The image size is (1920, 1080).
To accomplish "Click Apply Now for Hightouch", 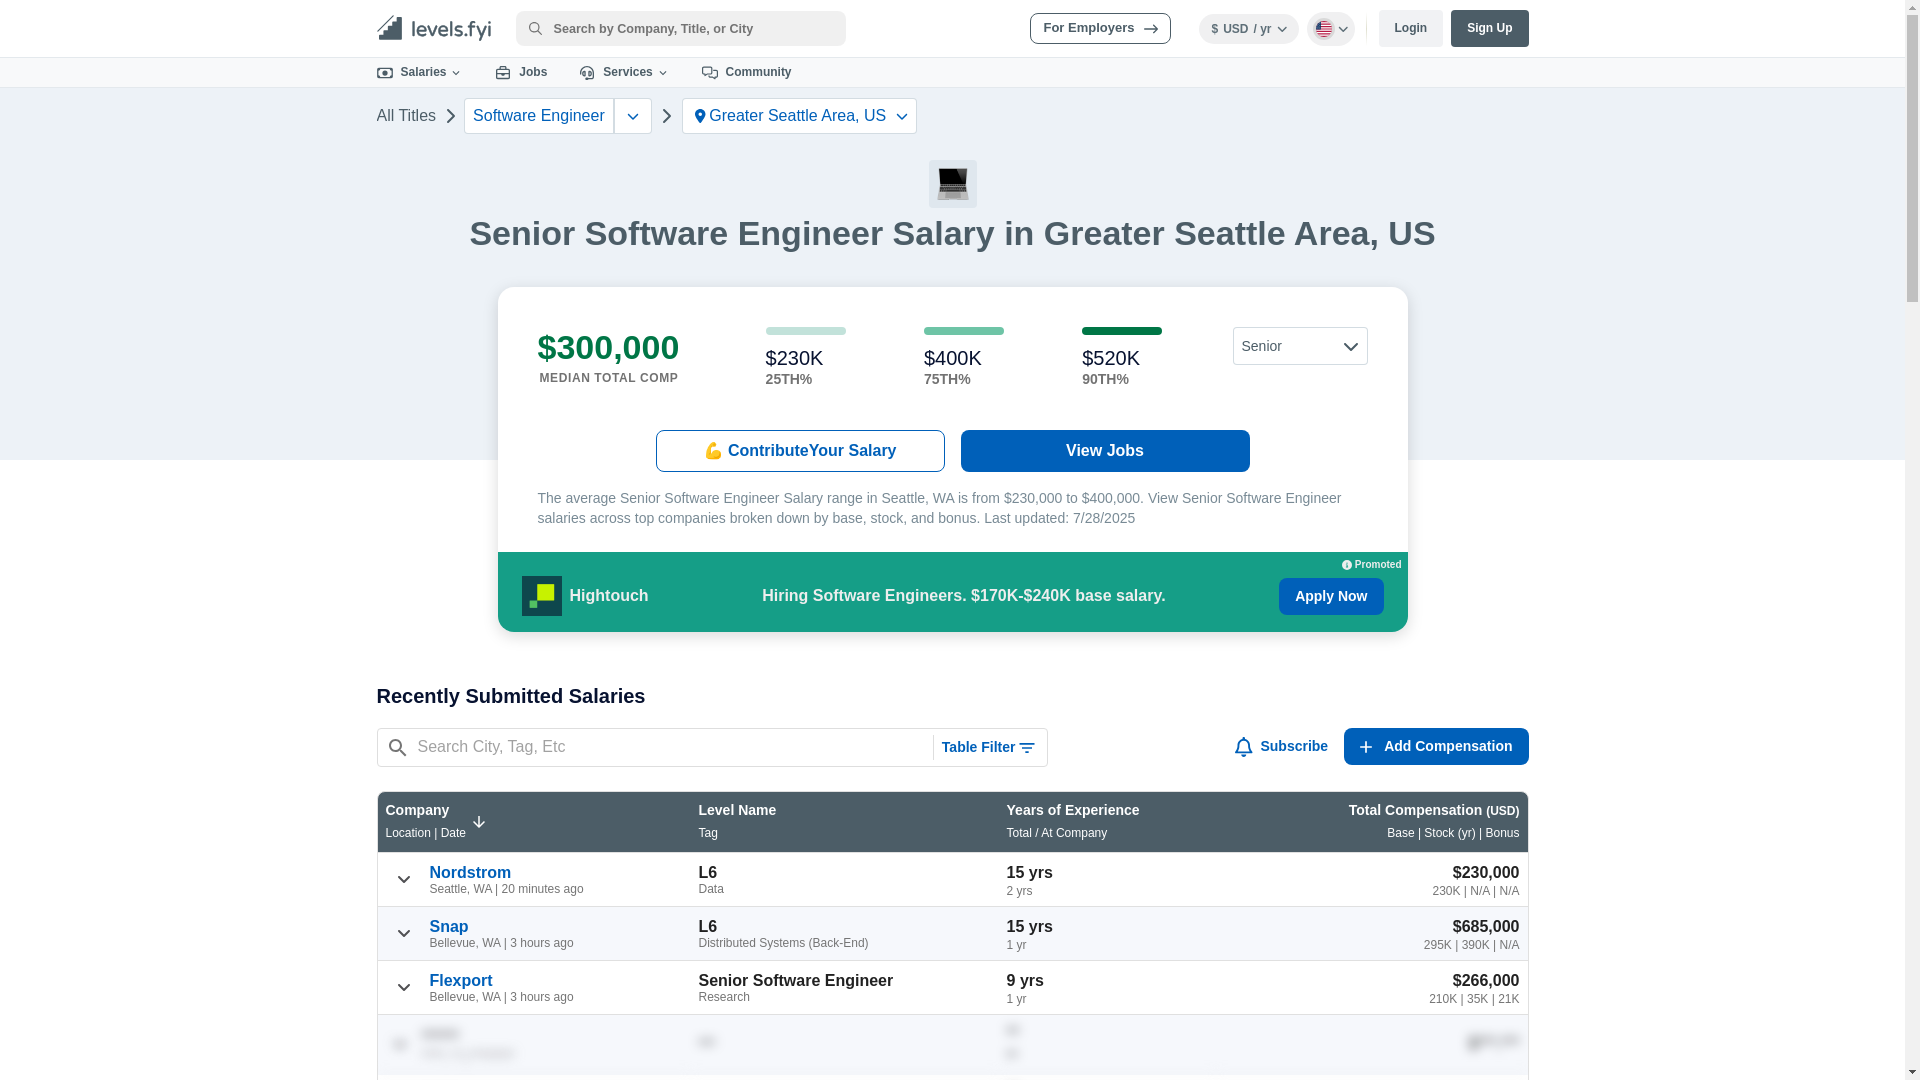I will click(1331, 596).
